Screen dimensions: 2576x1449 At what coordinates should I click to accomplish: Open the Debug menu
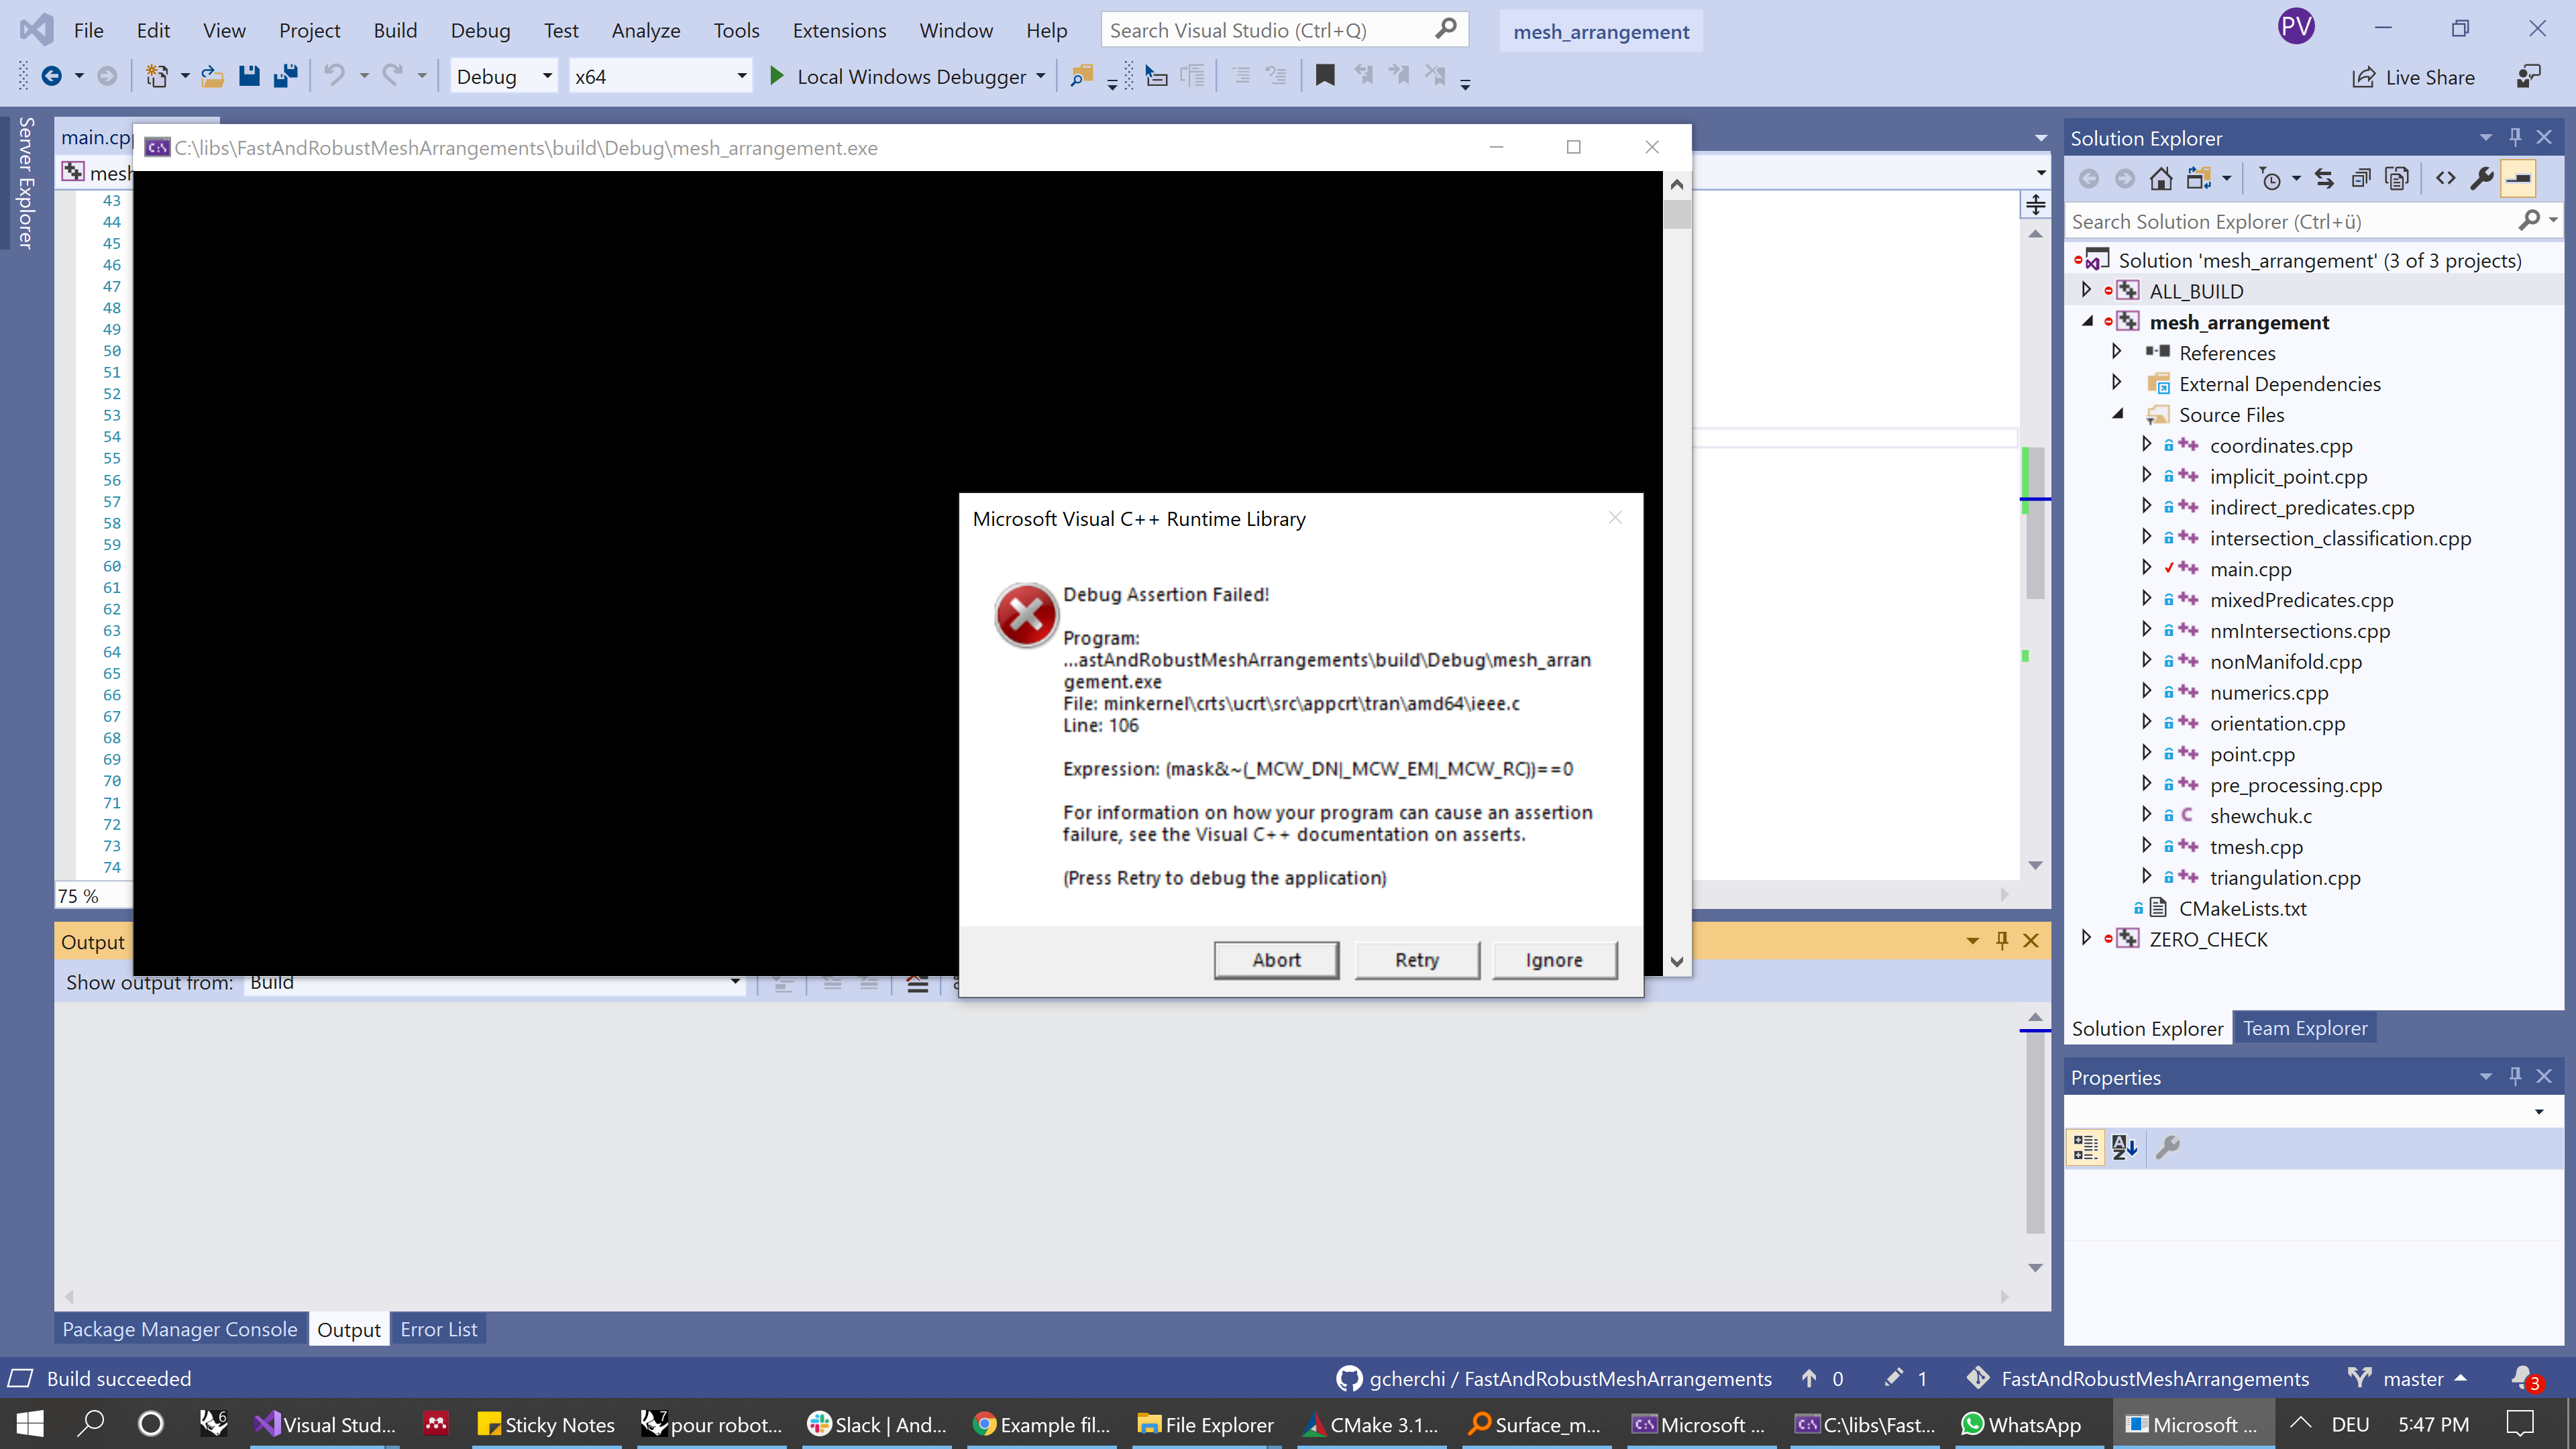coord(480,30)
